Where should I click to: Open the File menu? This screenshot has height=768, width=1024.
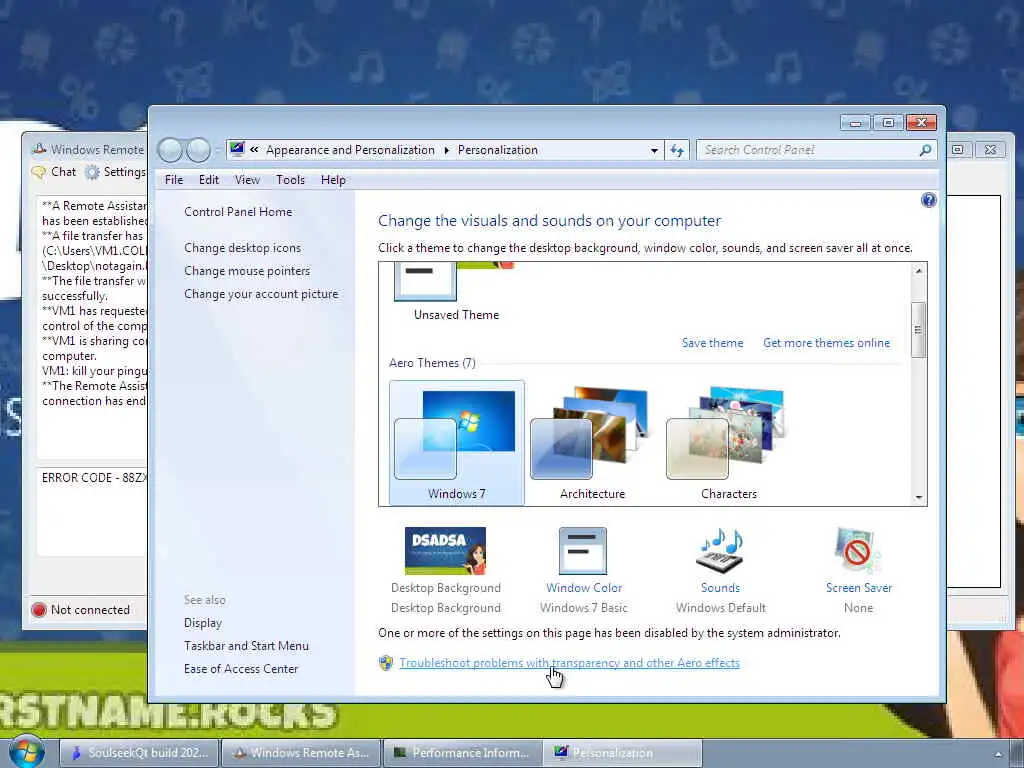point(174,180)
